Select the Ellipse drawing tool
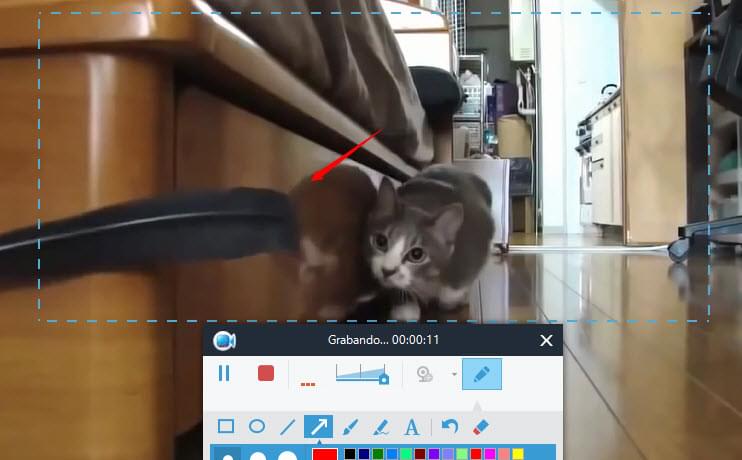Screen dimensions: 742x460 coord(257,427)
